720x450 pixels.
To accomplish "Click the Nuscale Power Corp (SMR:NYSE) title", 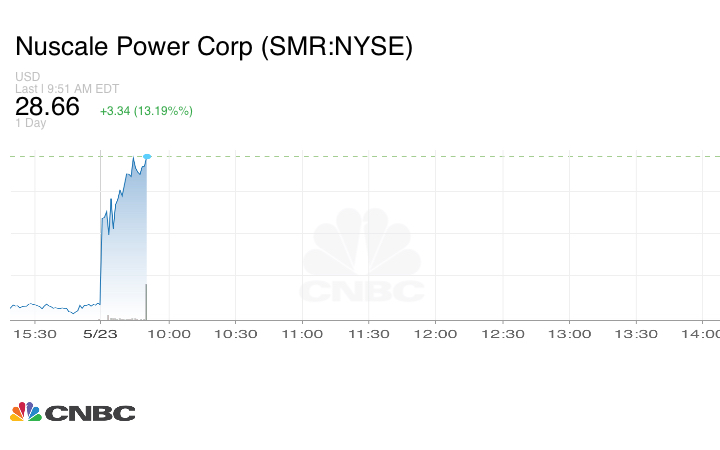I will point(213,47).
